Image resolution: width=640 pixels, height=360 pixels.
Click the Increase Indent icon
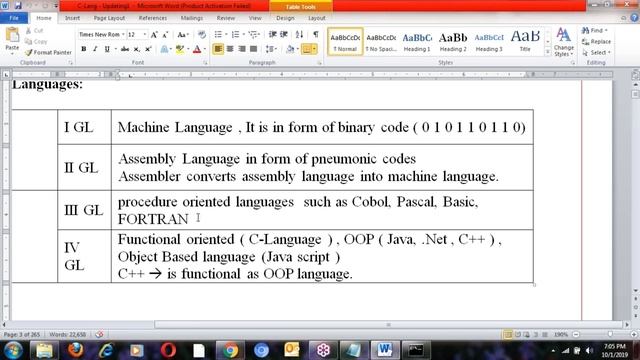tap(284, 35)
